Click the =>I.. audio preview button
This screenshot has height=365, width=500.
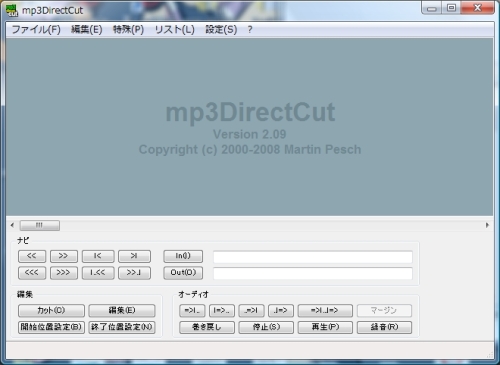tap(192, 310)
